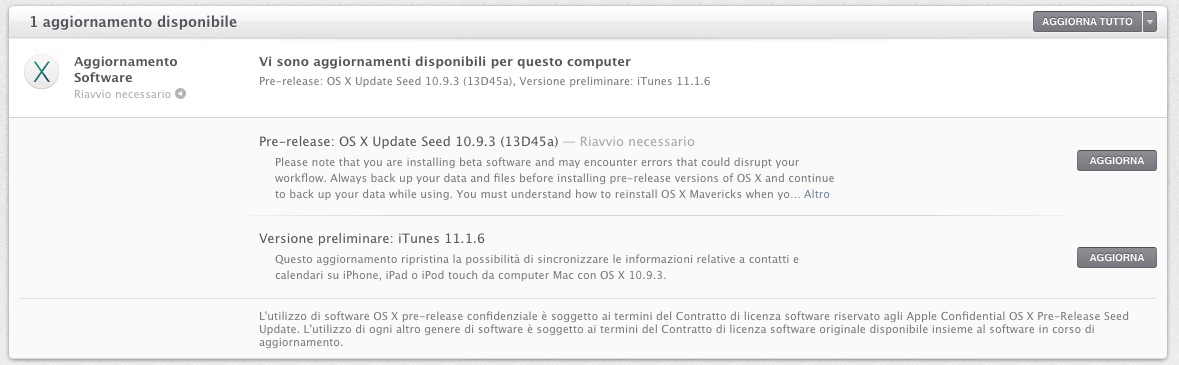Click the beta software warning paragraph
Screen dimensions: 1179x365
point(554,178)
